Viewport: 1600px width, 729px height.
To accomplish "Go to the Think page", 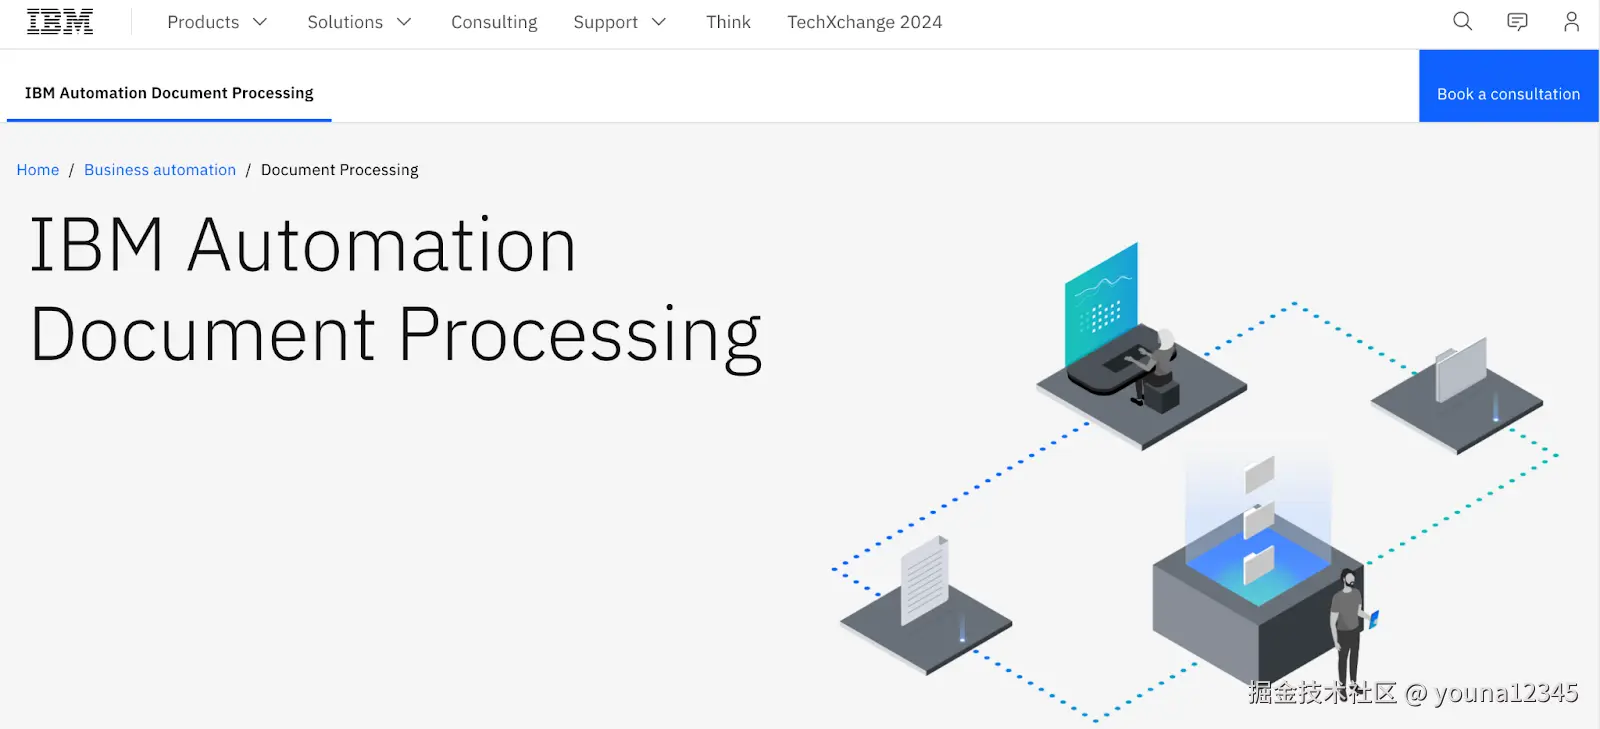I will tap(728, 22).
